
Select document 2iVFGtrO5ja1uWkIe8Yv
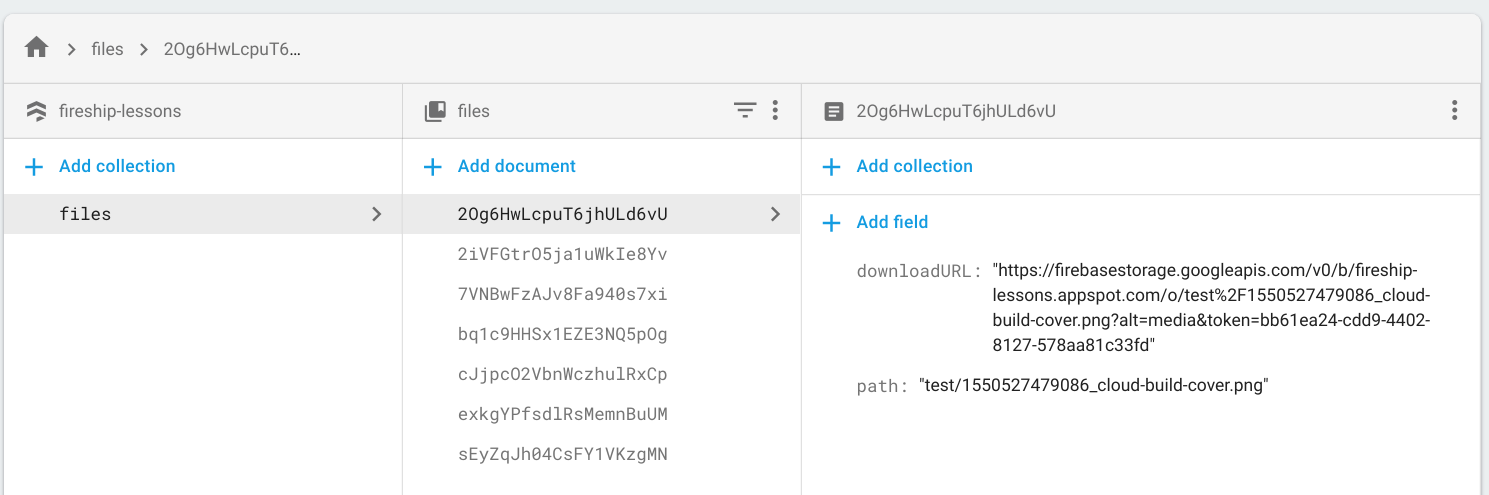[562, 254]
